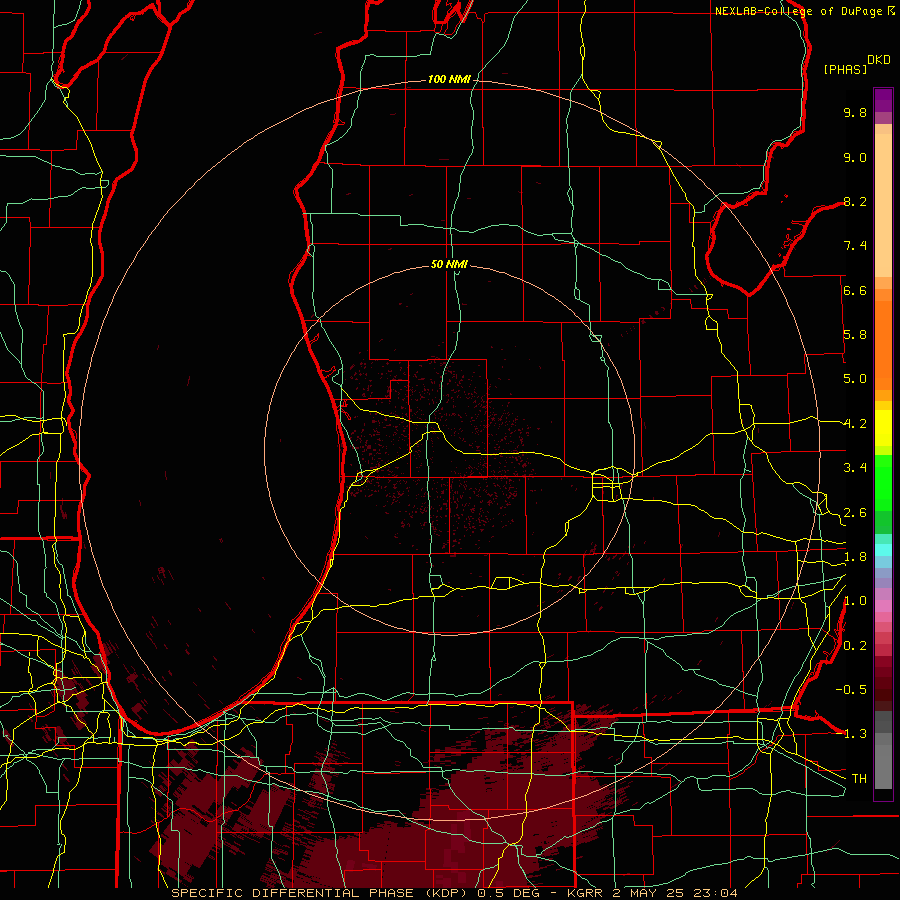The width and height of the screenshot is (900, 900).
Task: Click the -0.5 scale value
Action: pos(851,690)
